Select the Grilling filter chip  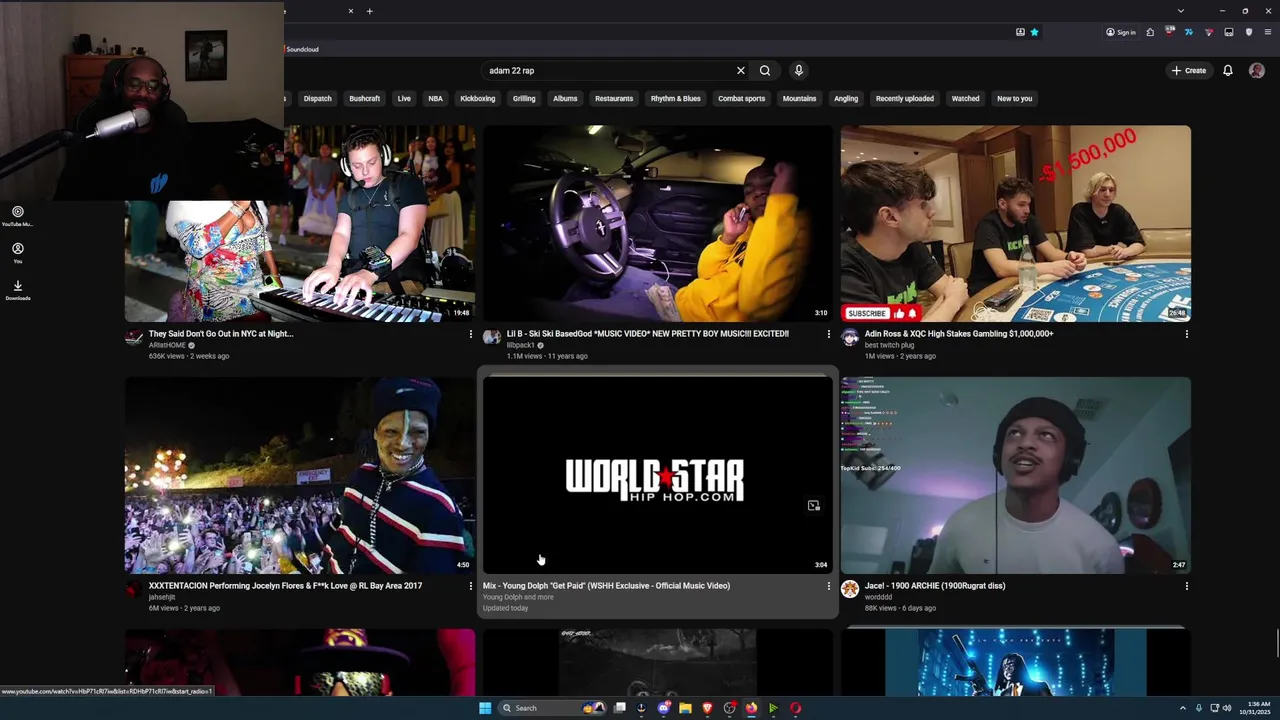[524, 98]
